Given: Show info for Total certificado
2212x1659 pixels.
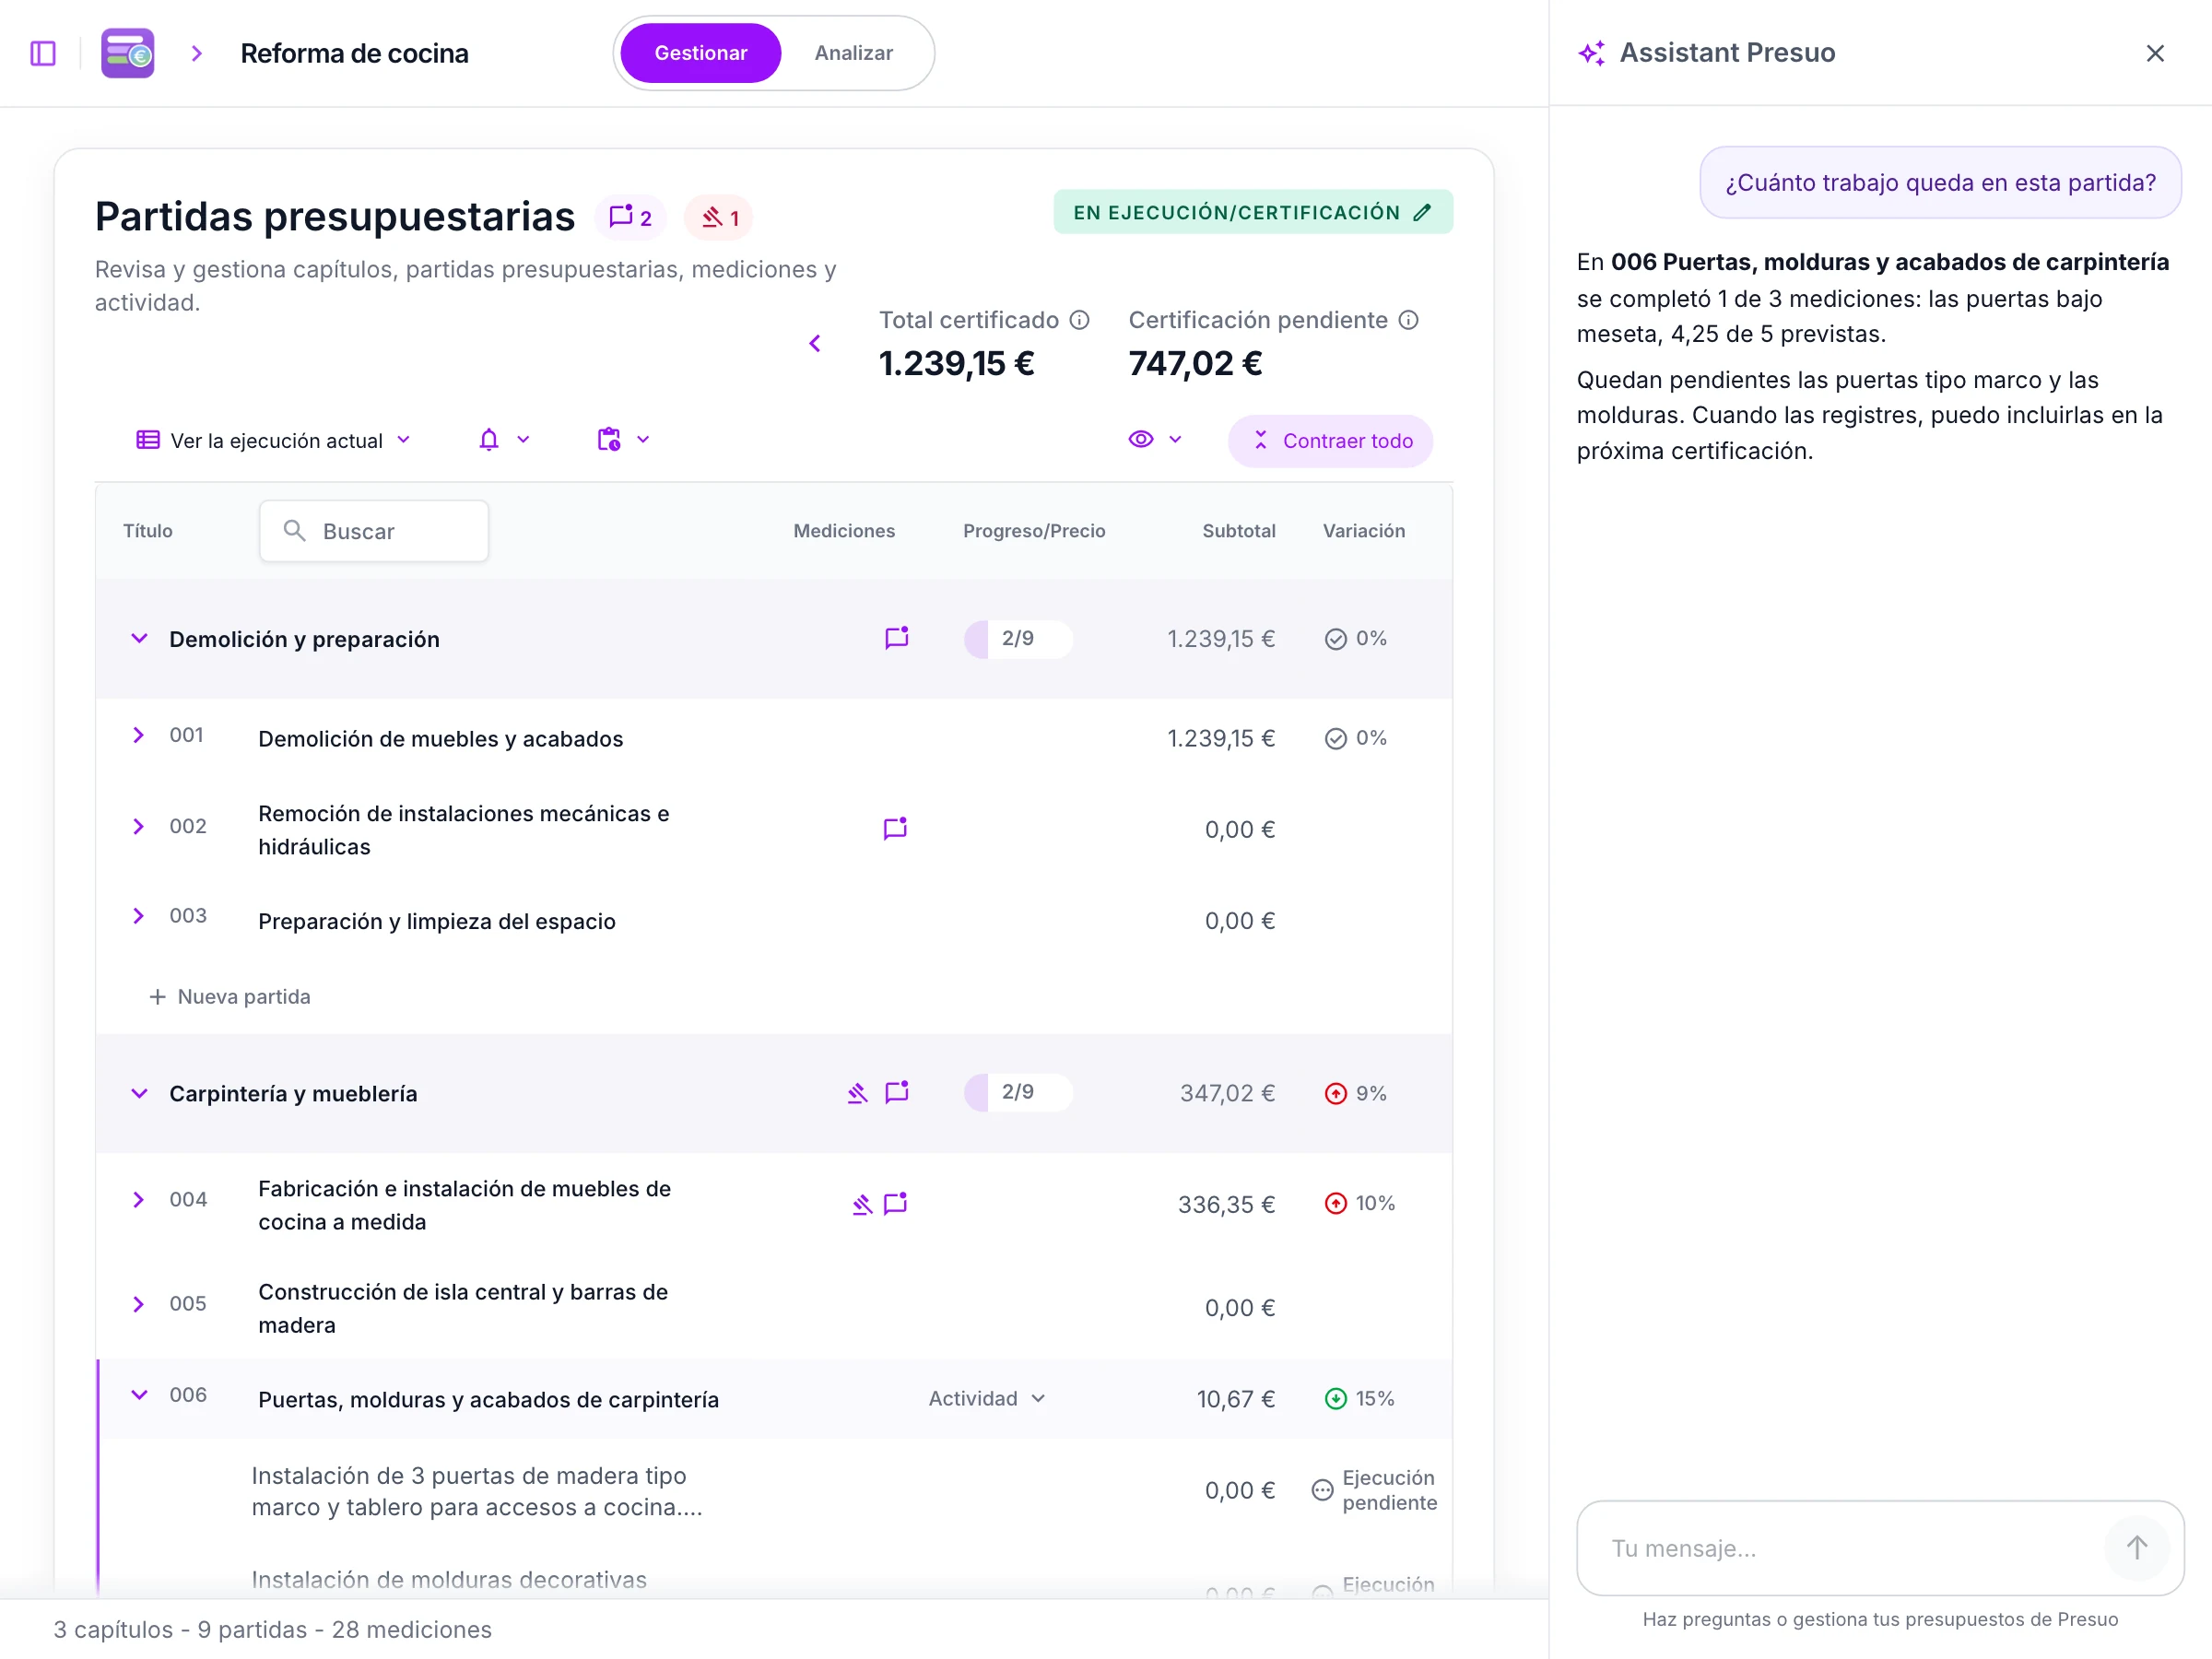Looking at the screenshot, I should tap(1079, 320).
